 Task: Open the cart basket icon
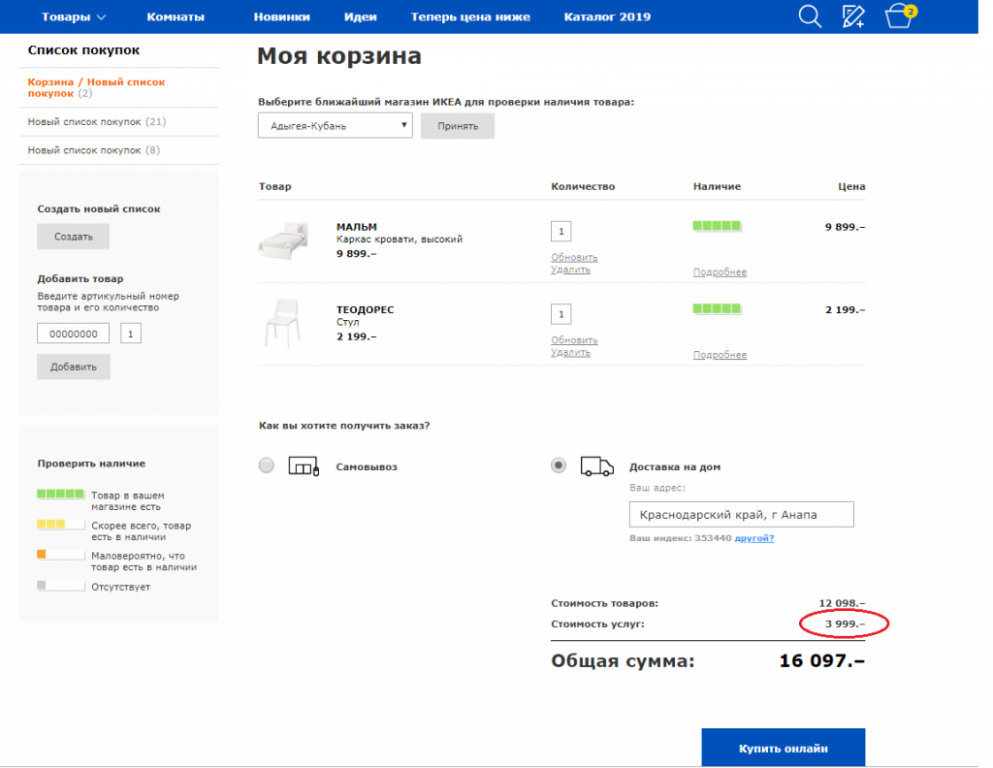(x=900, y=16)
